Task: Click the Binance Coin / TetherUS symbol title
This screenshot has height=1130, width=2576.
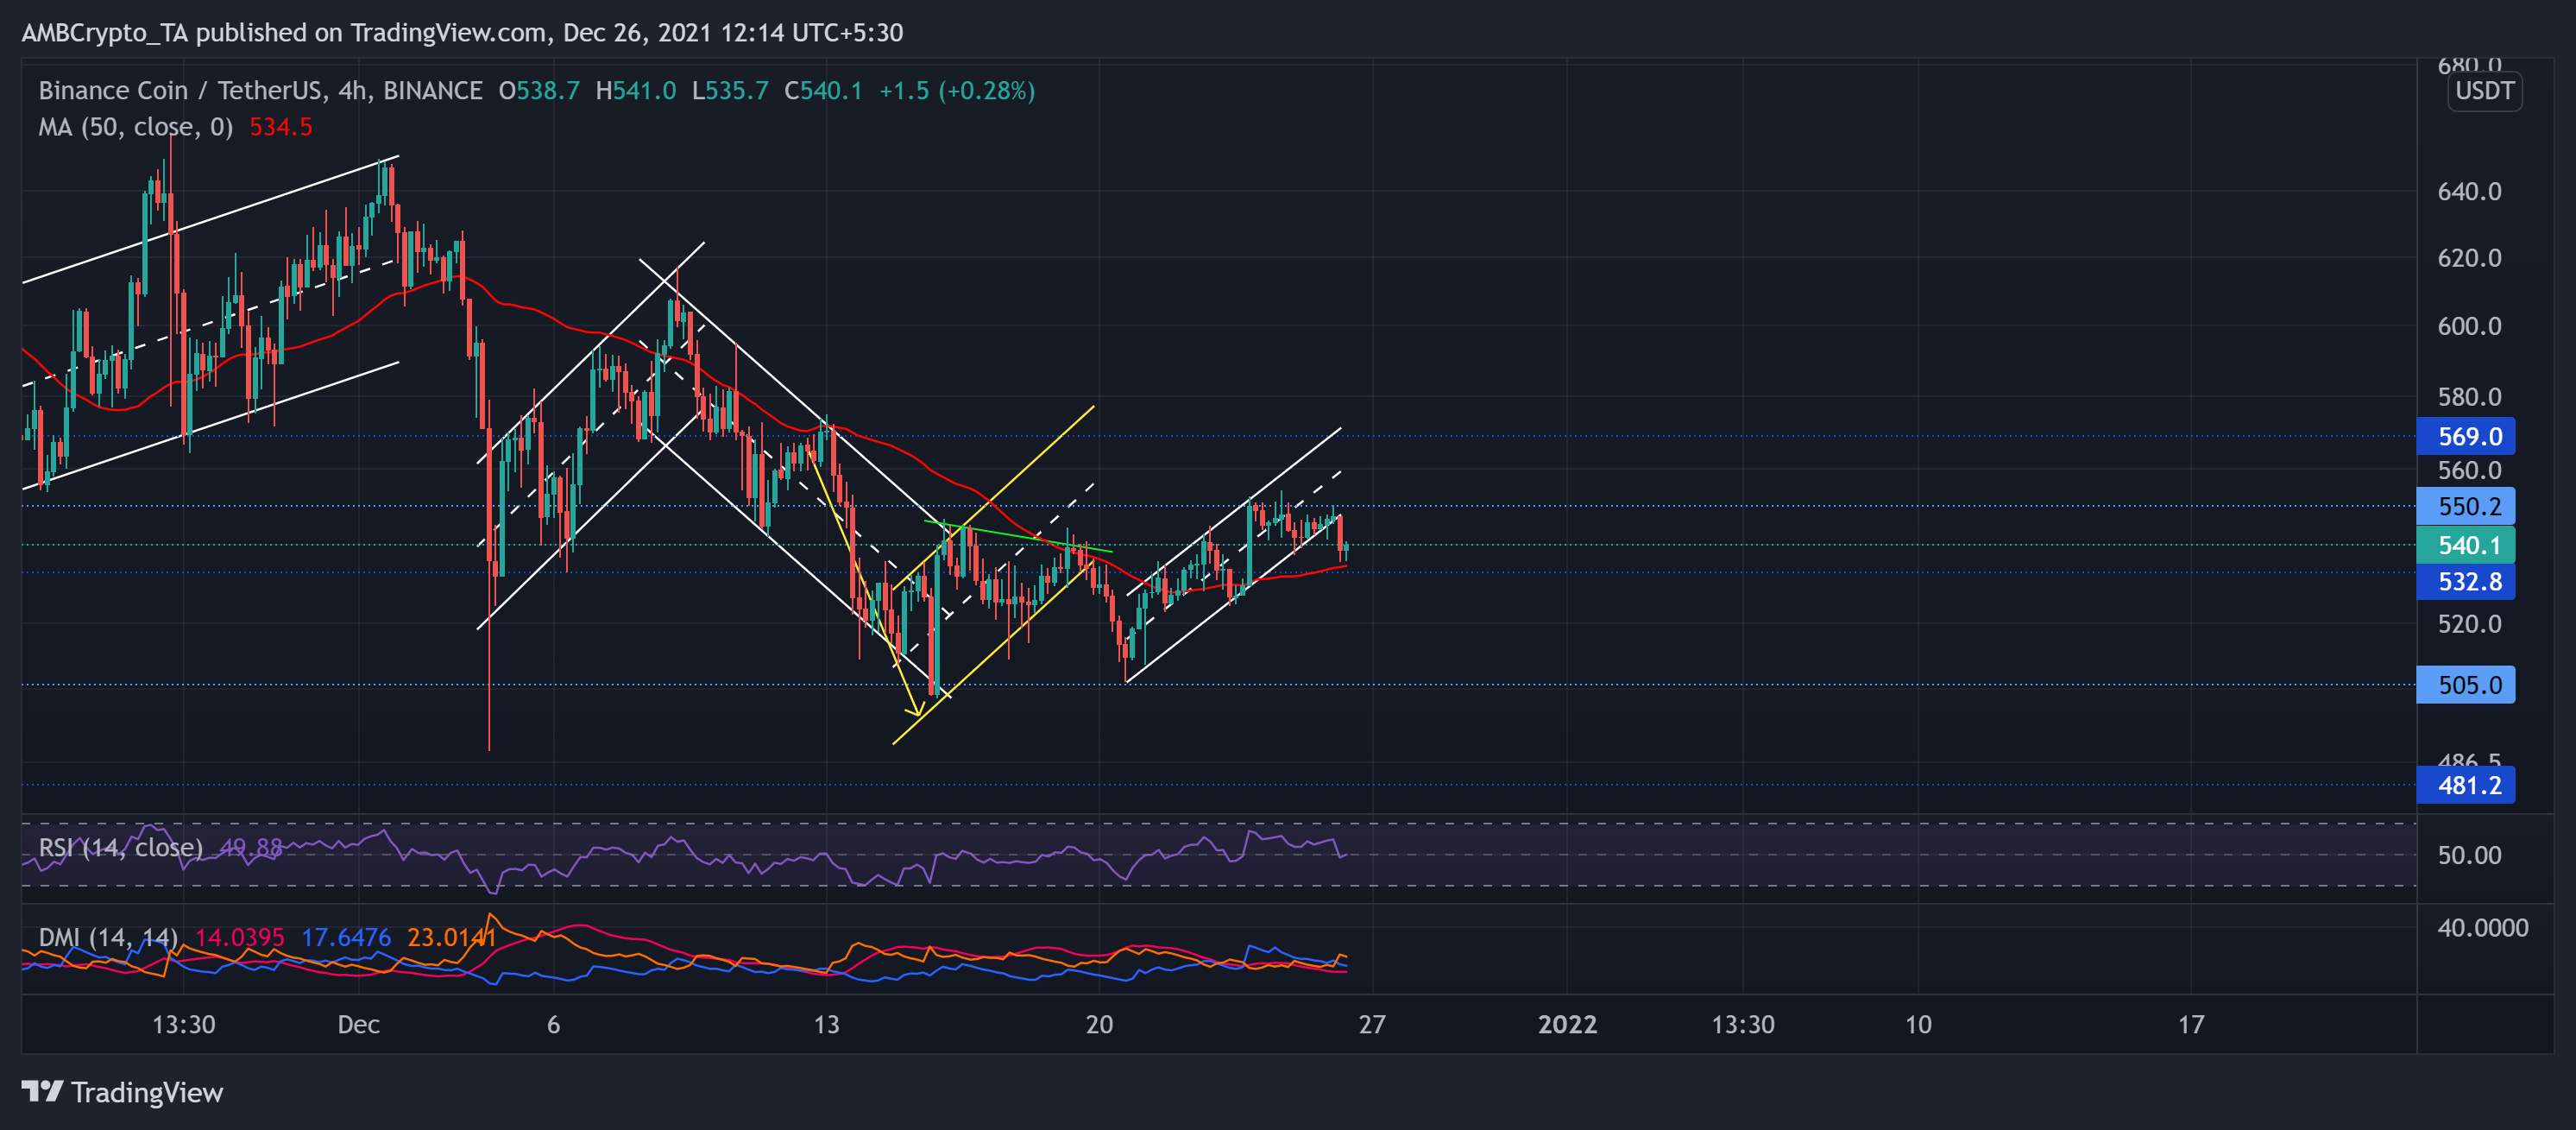Action: [260, 91]
